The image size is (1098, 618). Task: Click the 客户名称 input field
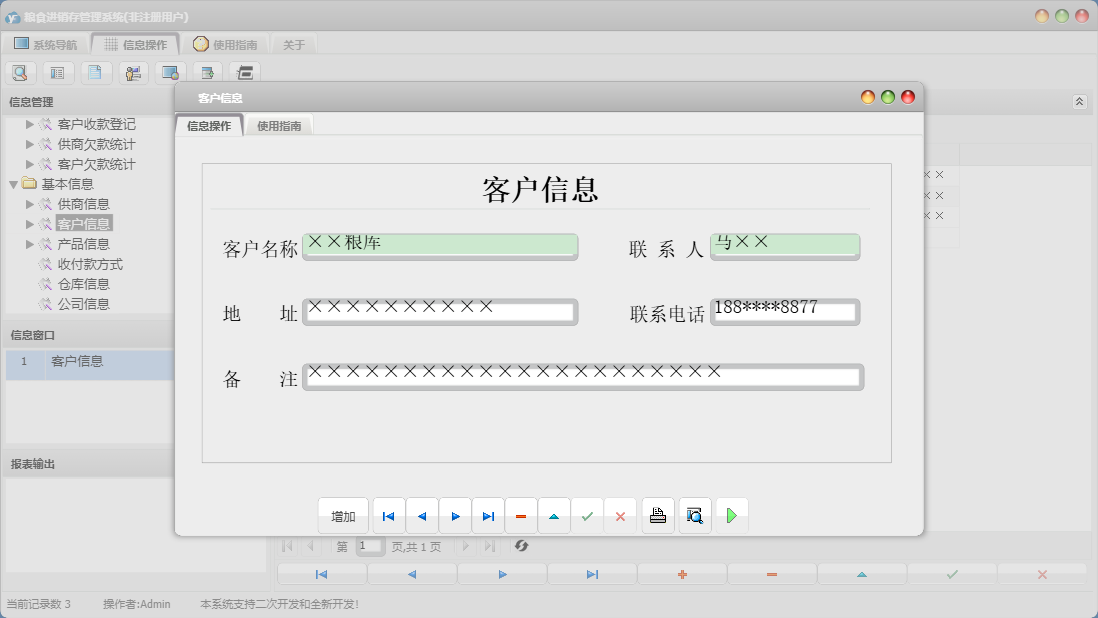[440, 246]
